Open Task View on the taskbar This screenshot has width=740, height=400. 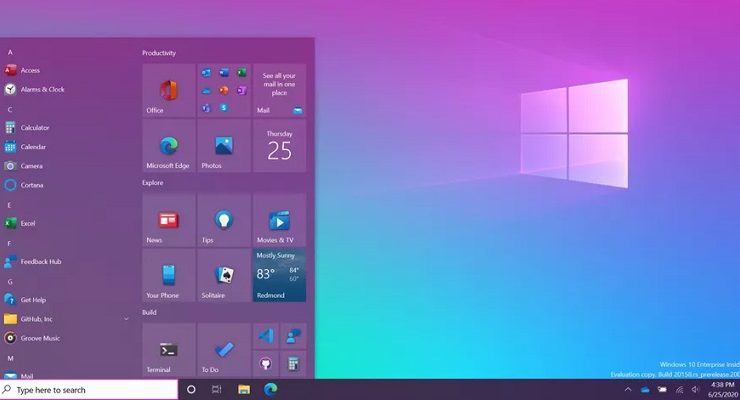click(217, 389)
